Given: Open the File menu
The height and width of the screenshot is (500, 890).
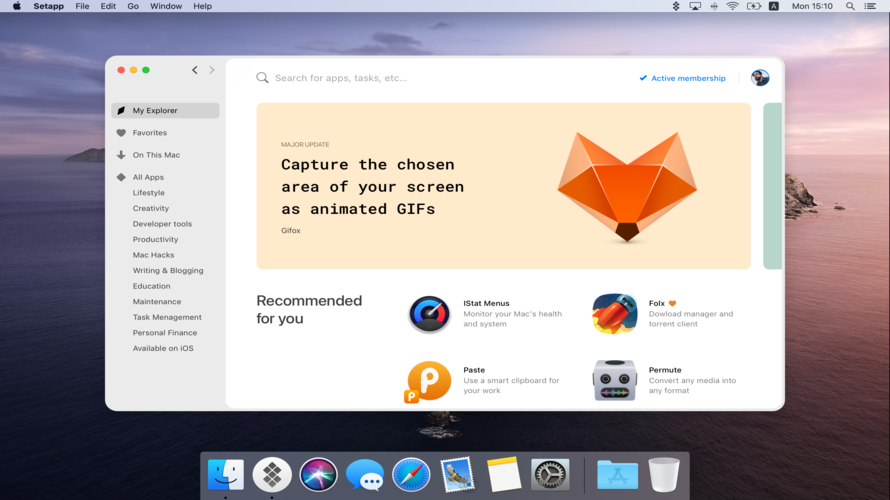Looking at the screenshot, I should click(x=82, y=6).
